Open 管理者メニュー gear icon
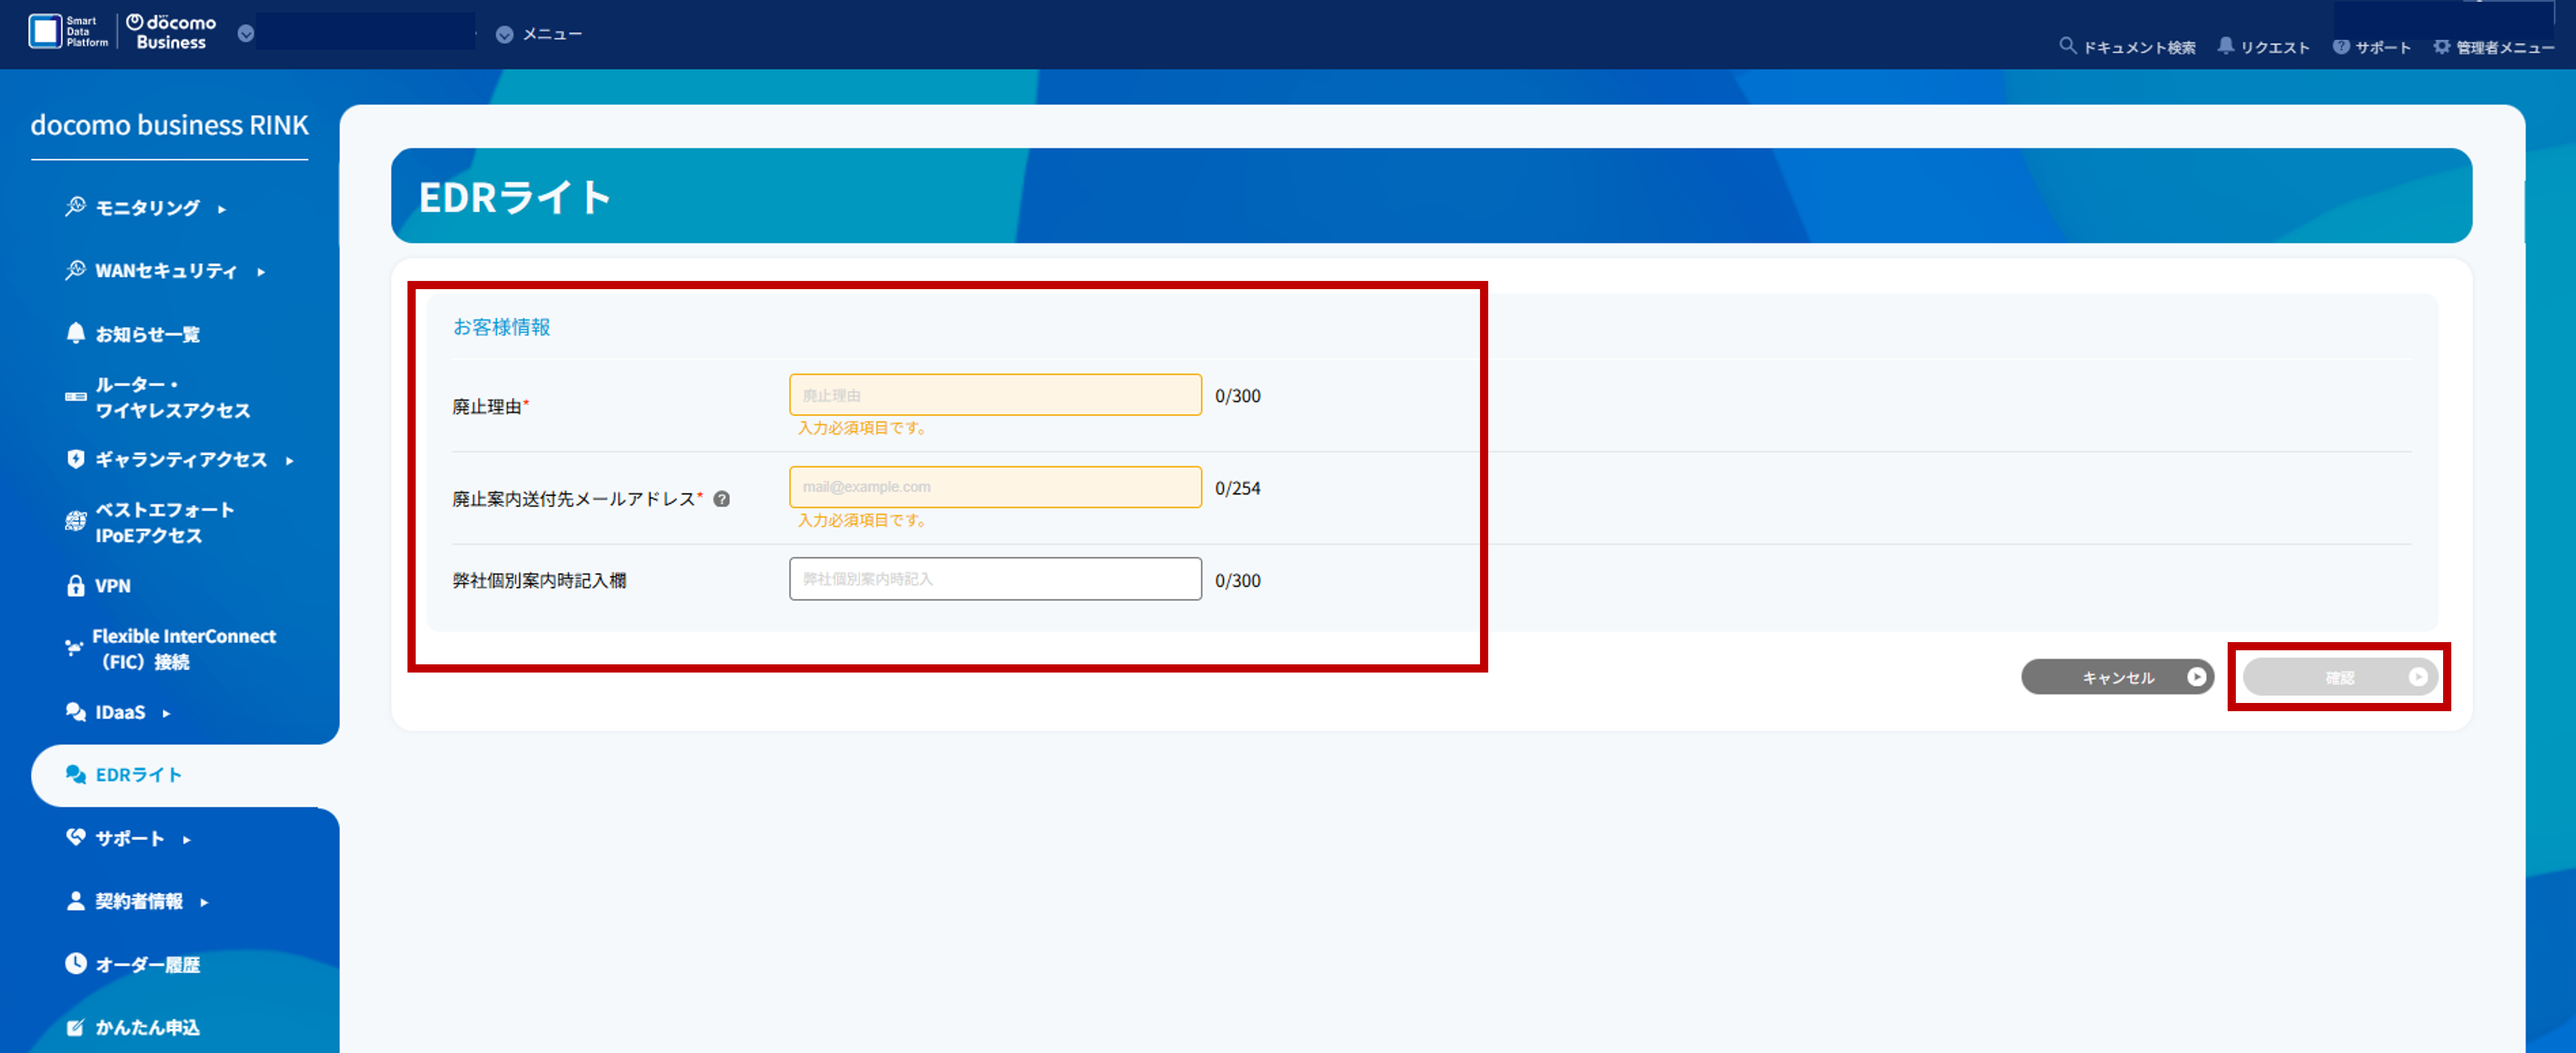The width and height of the screenshot is (2576, 1053). click(2442, 47)
